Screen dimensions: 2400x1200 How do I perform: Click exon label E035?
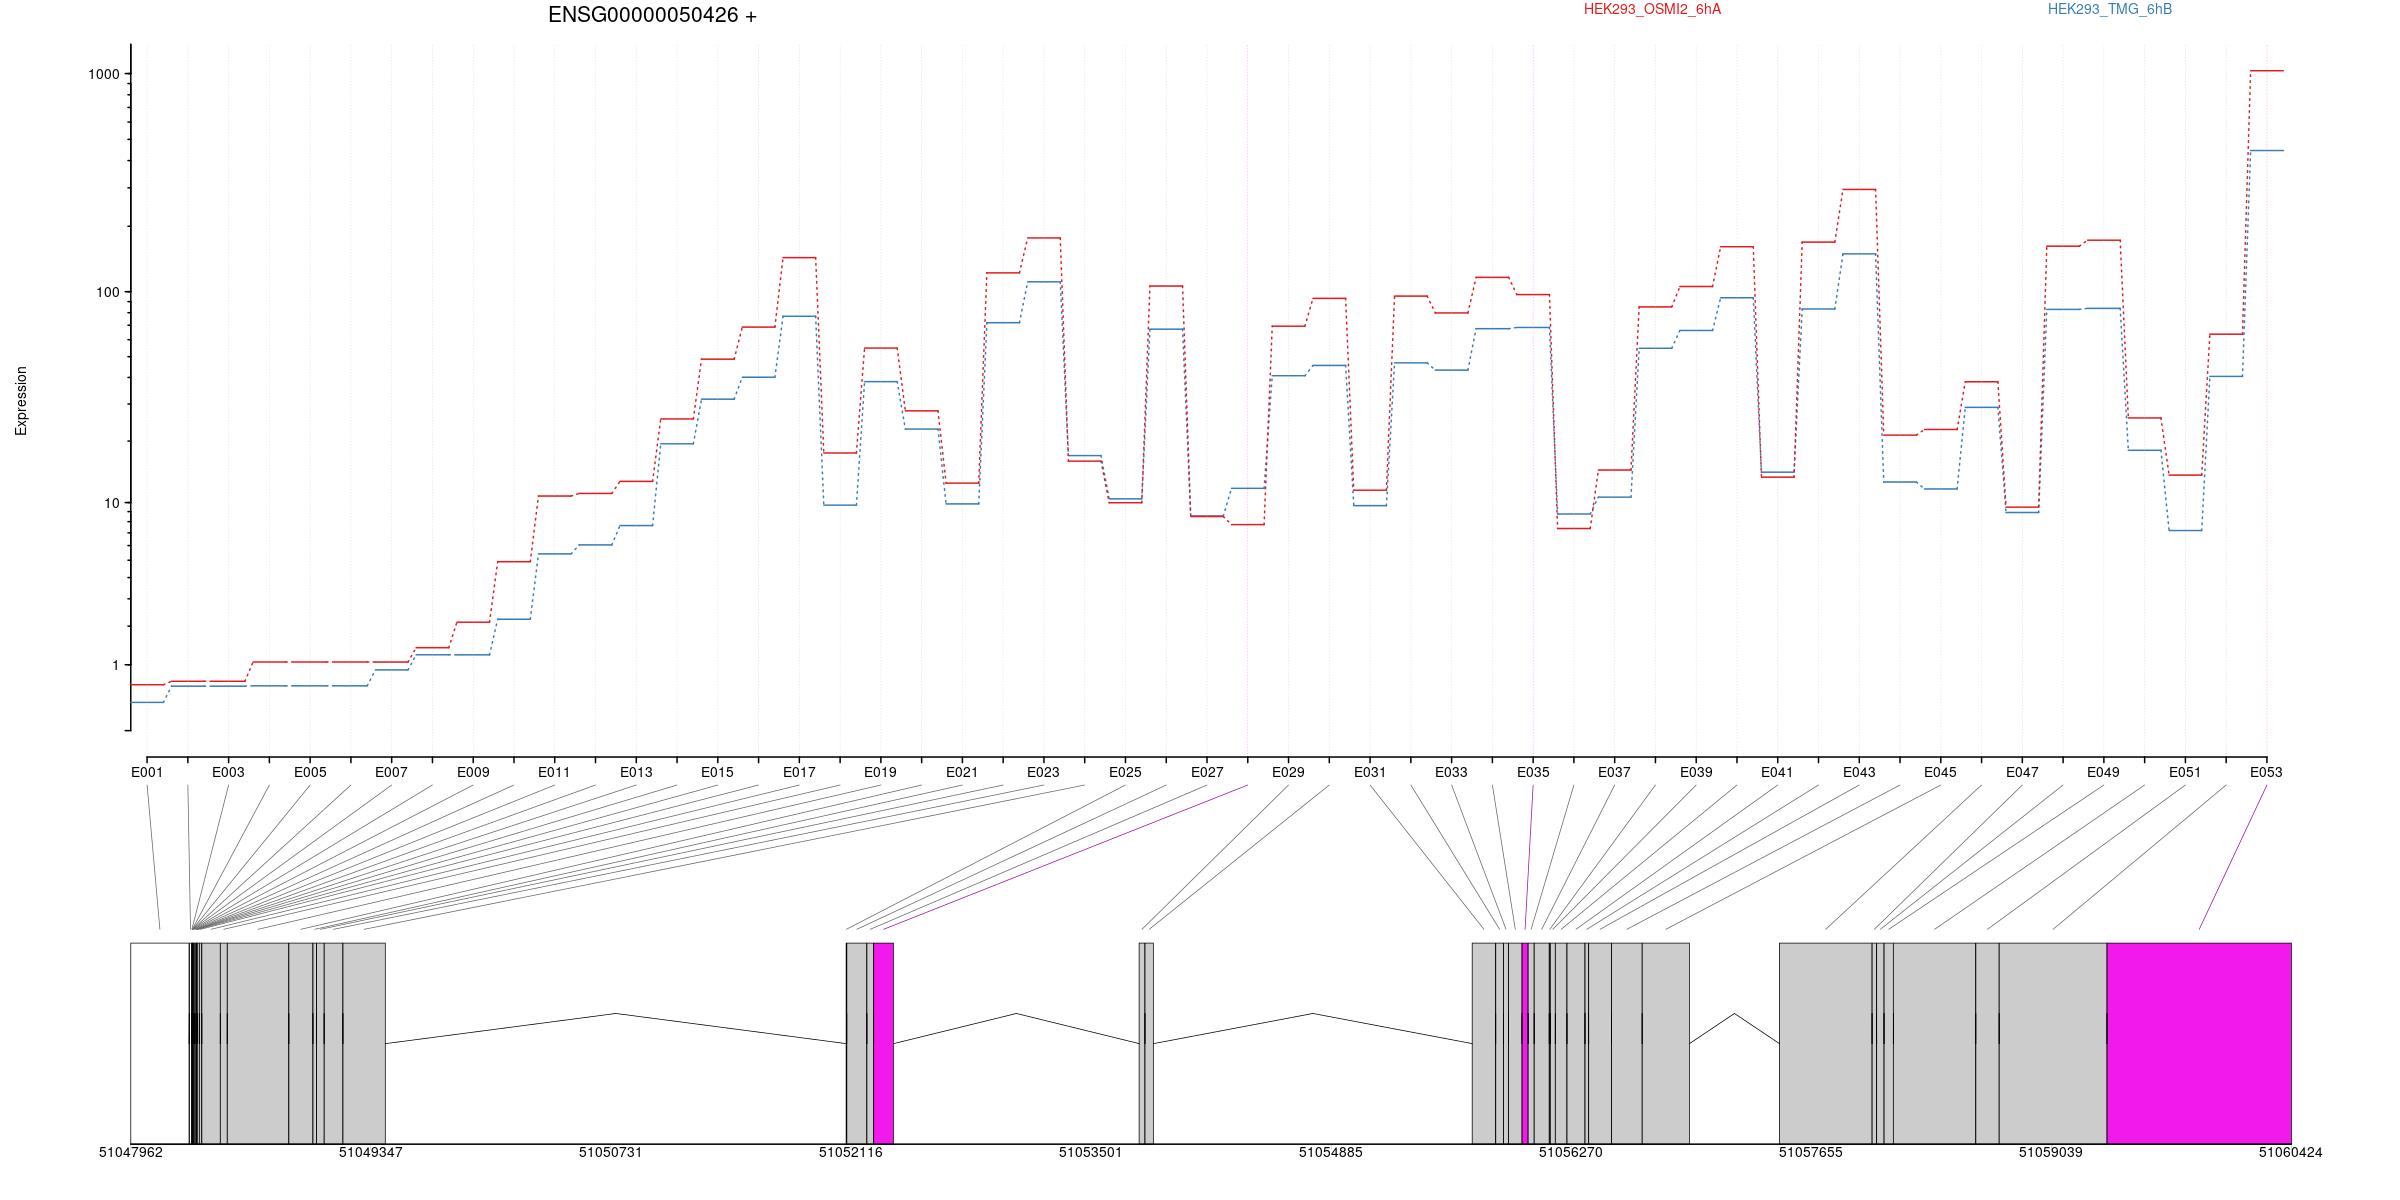[1533, 772]
